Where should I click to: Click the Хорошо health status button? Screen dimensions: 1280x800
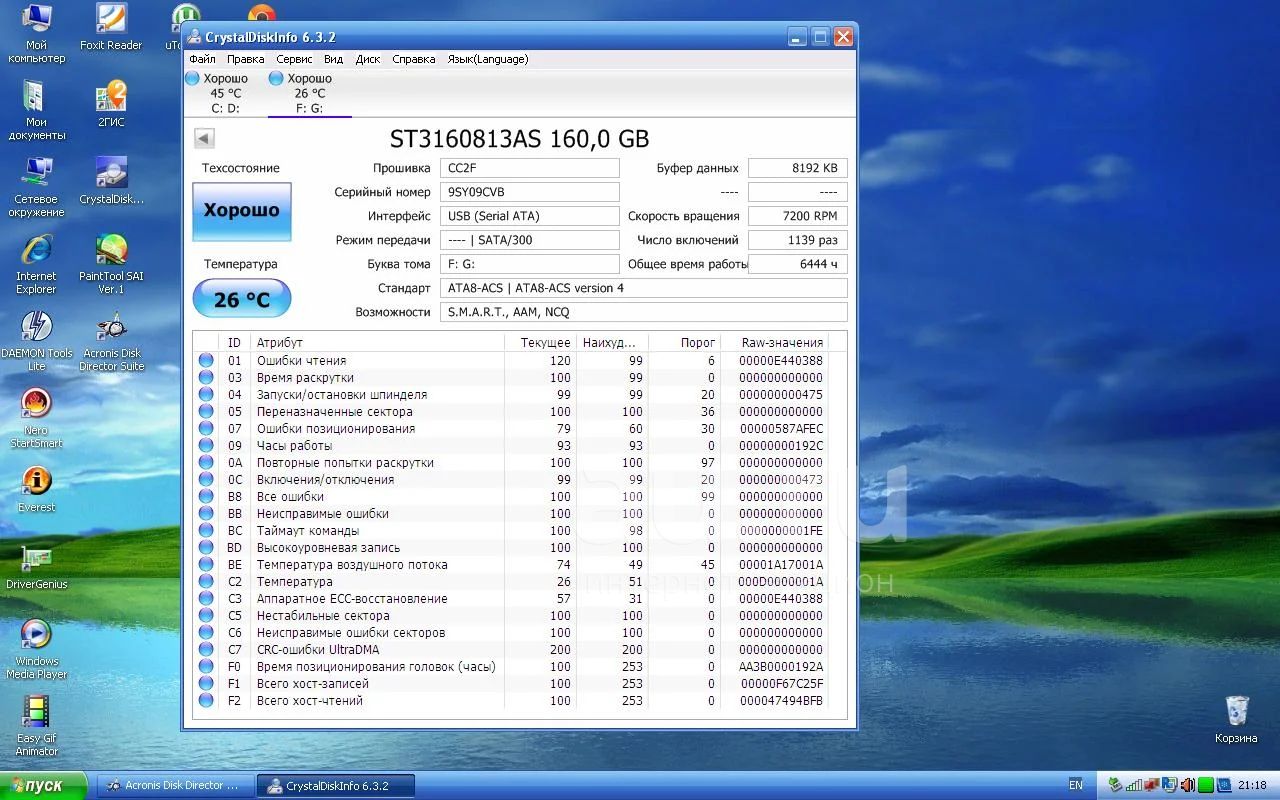[x=241, y=211]
